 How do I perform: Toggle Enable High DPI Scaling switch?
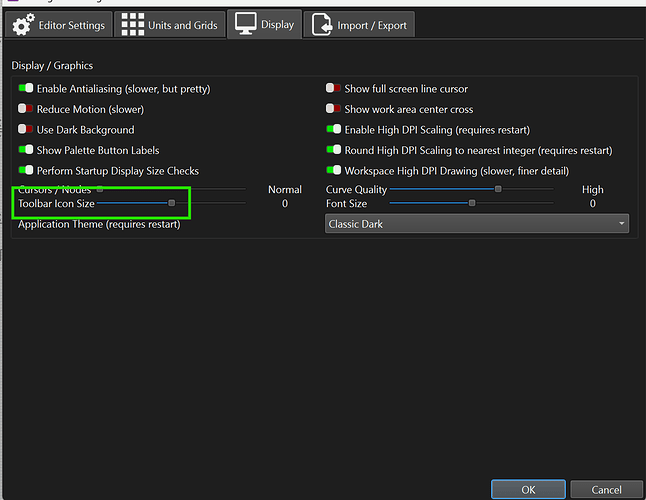pyautogui.click(x=334, y=130)
